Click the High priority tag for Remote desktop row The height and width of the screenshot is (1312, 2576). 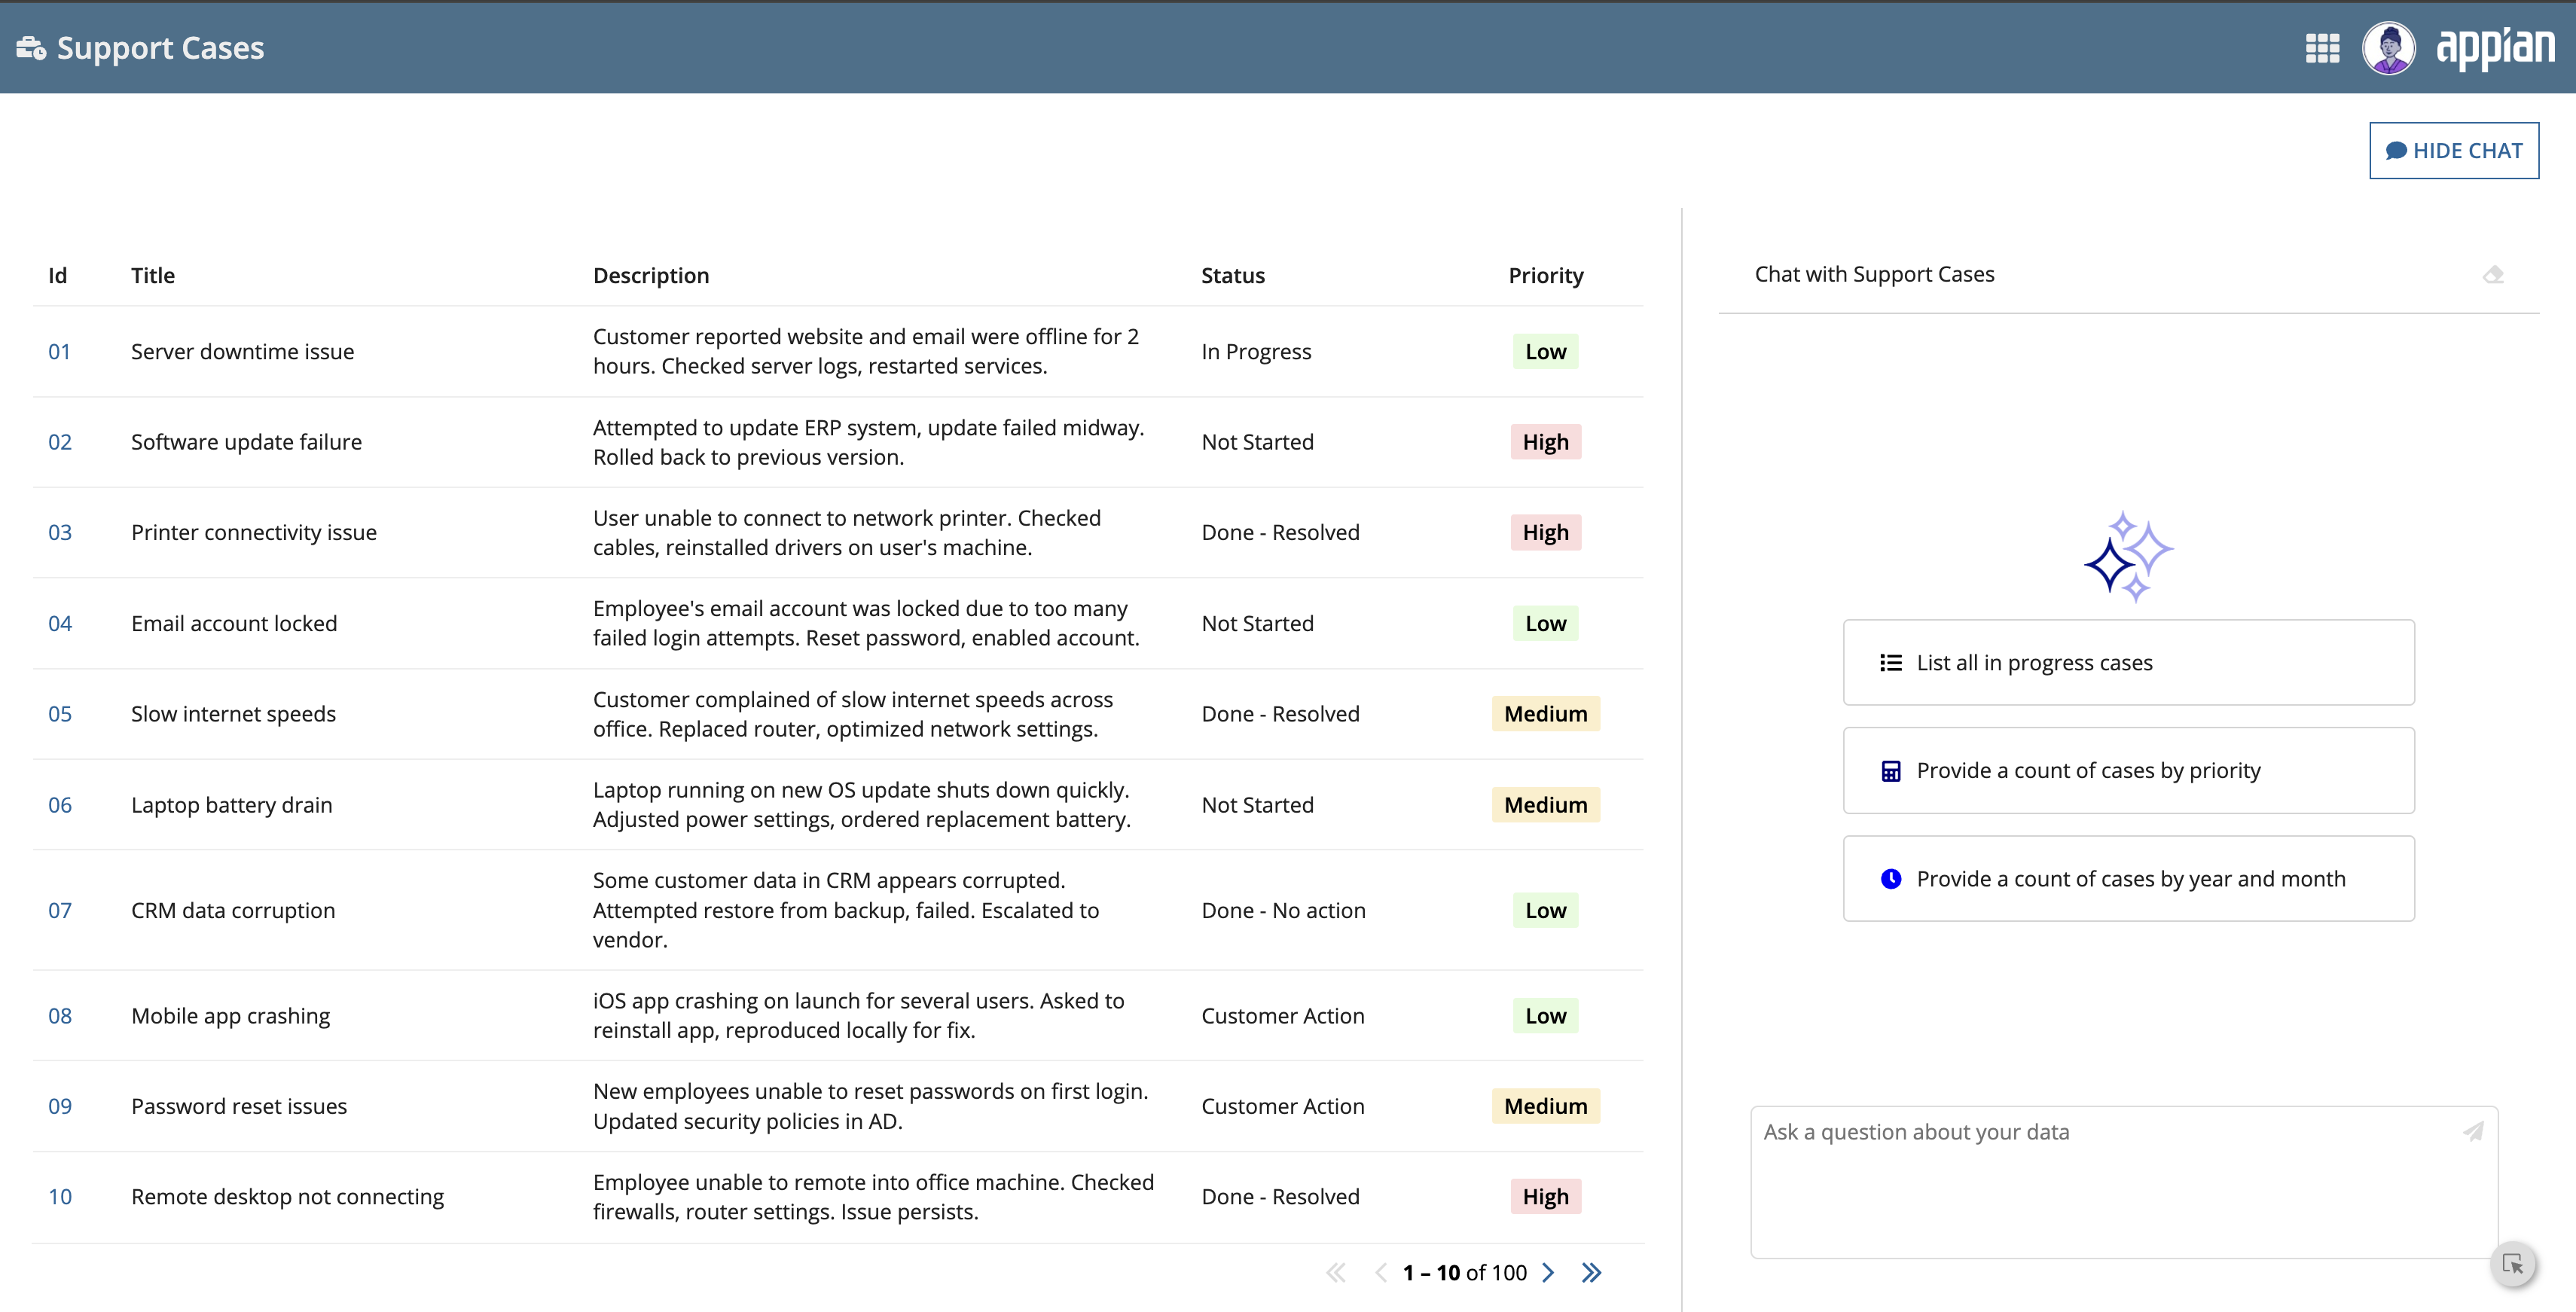(x=1546, y=1197)
